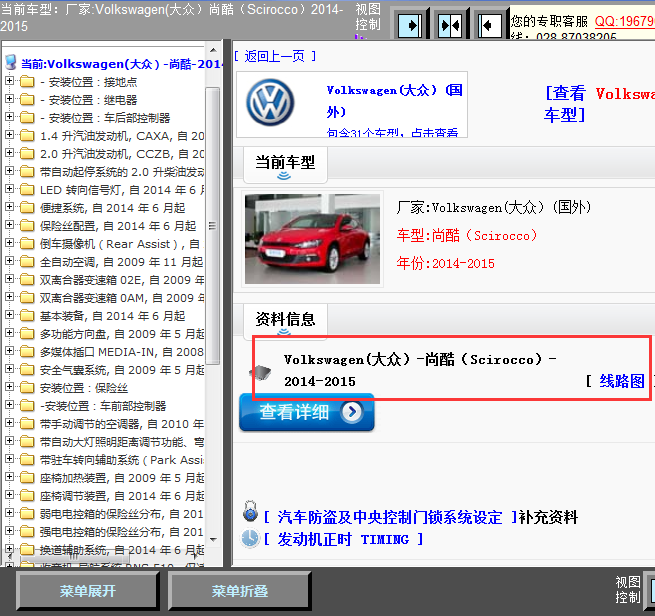Click the QQ customer service number link
The height and width of the screenshot is (616, 655).
point(625,21)
